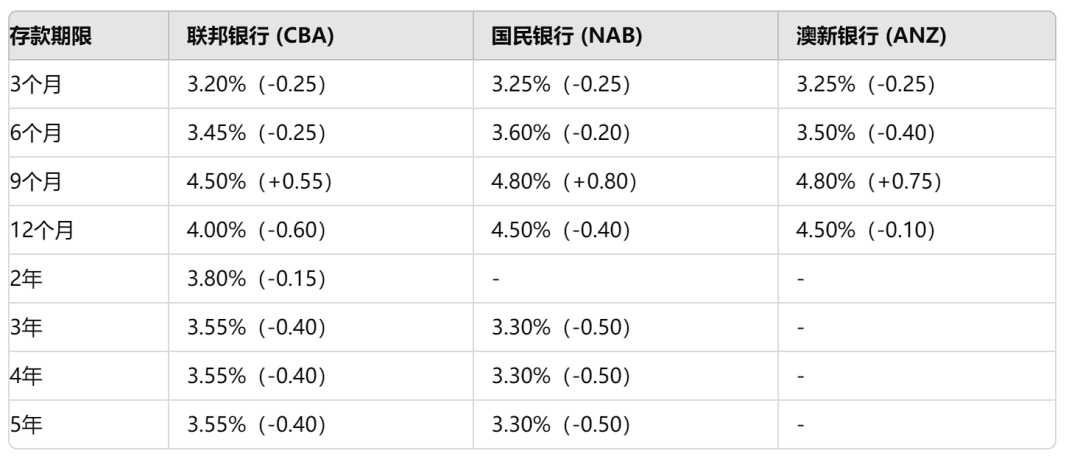Screen dimensions: 1080x459
Task: Click the 5年 row label
Action: point(26,425)
